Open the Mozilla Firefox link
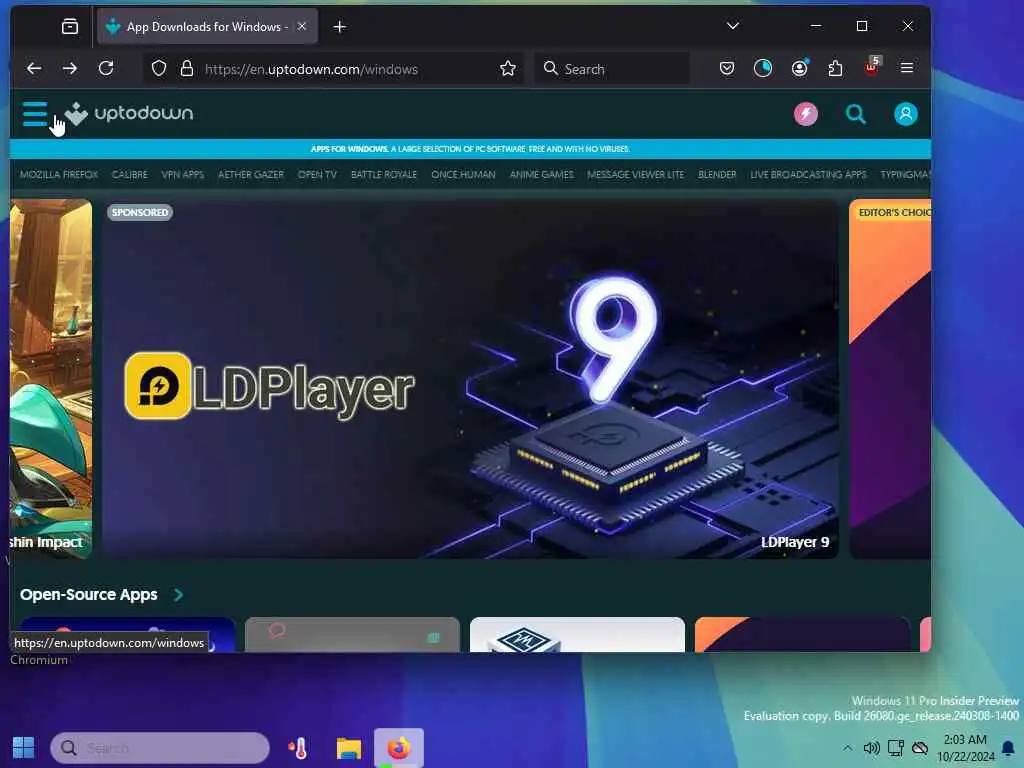1024x768 pixels. coord(59,174)
